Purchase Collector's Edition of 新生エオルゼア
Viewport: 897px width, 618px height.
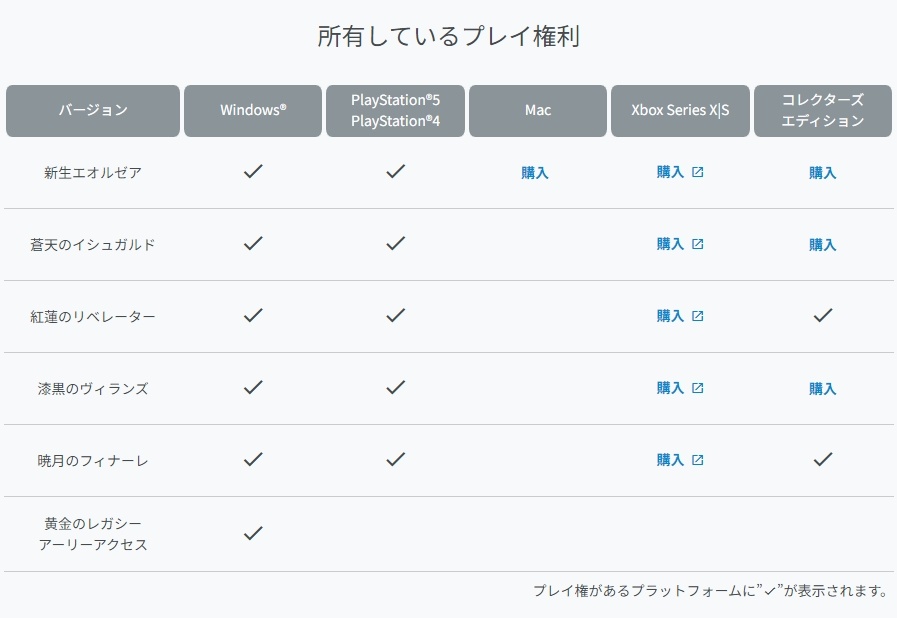823,172
